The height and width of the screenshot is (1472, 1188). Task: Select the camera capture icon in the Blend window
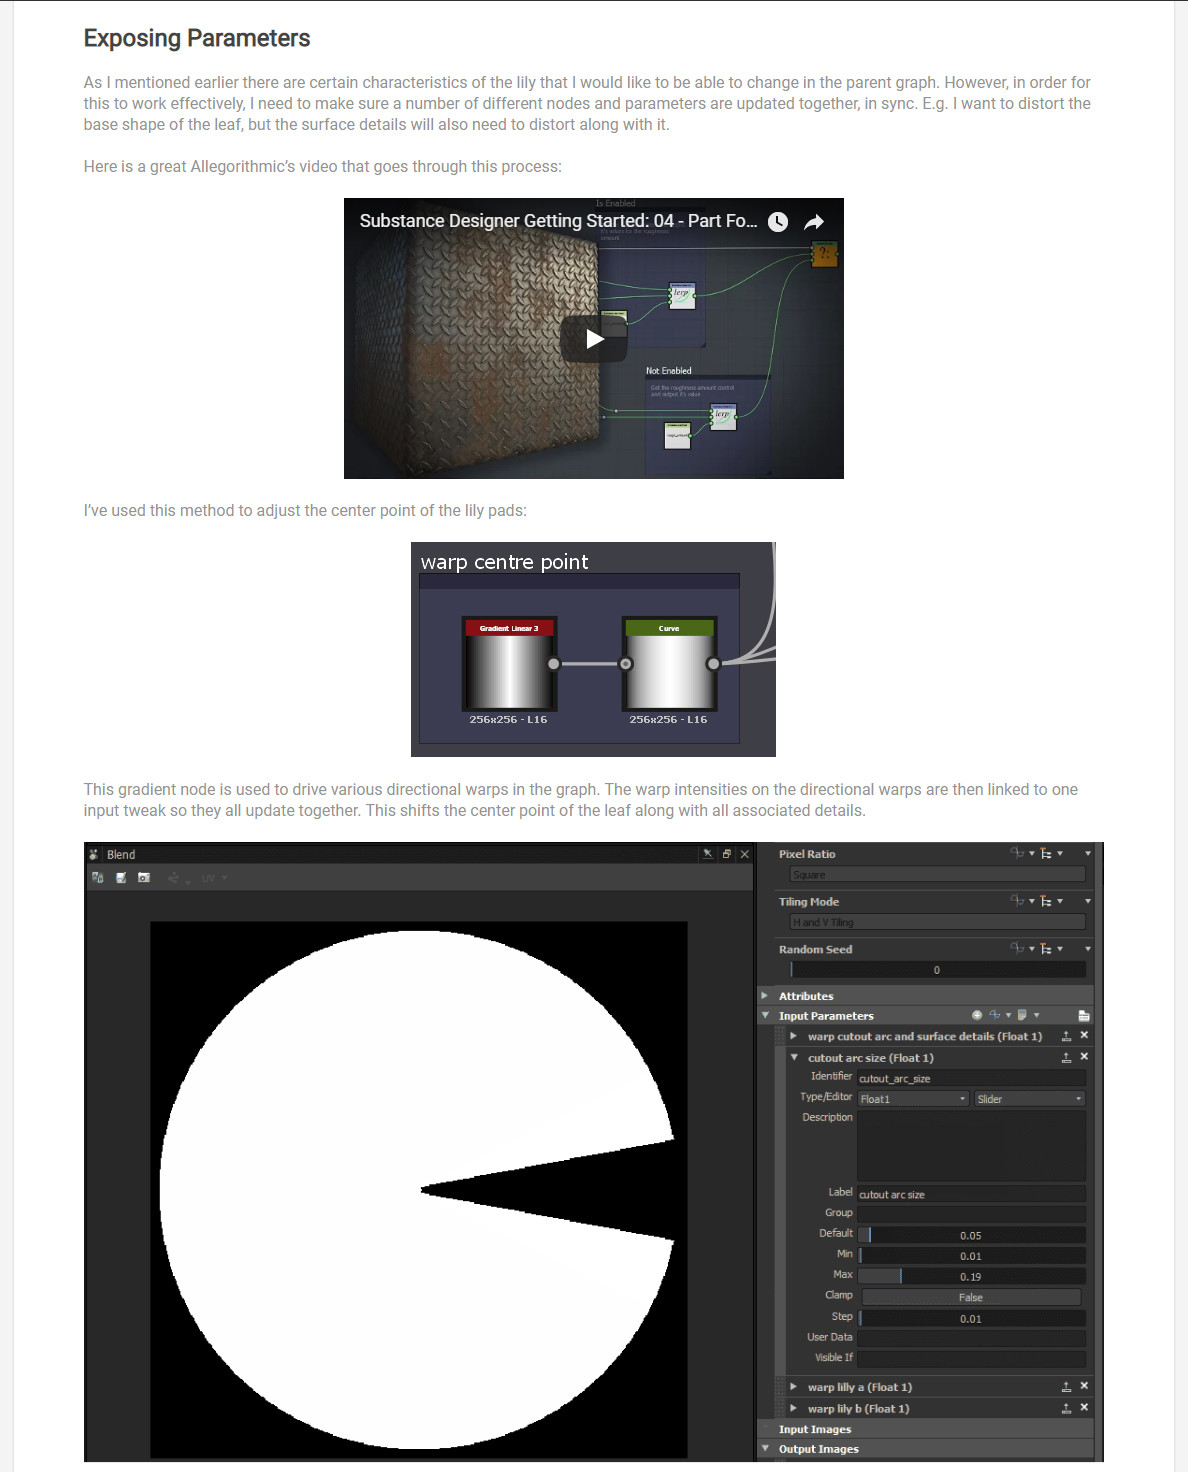tap(142, 877)
